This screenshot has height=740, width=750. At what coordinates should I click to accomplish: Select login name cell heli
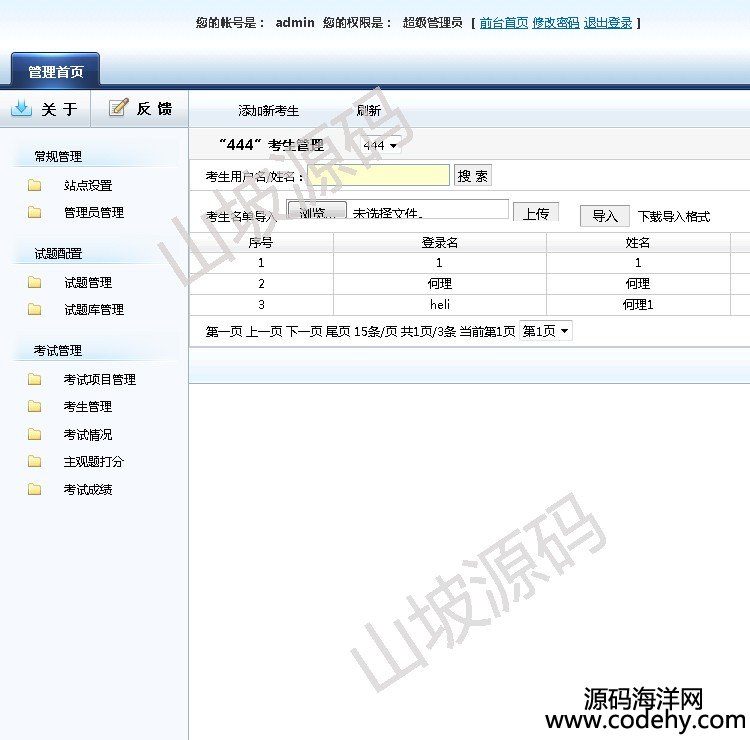[440, 304]
